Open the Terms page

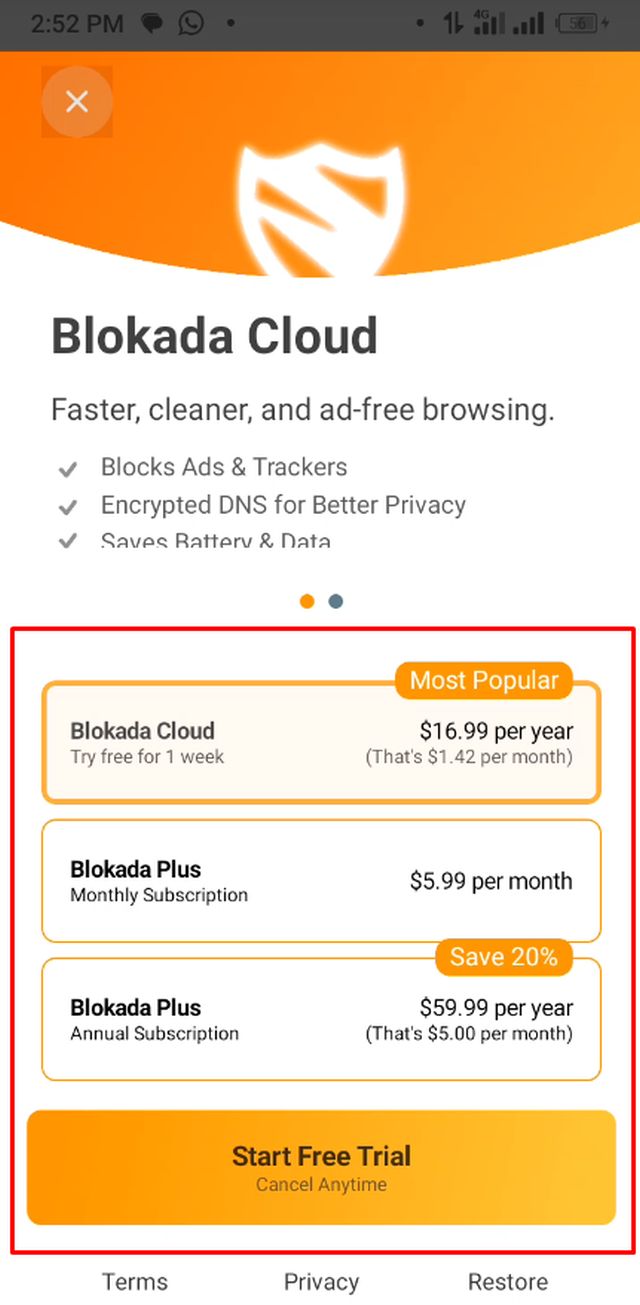[134, 1281]
